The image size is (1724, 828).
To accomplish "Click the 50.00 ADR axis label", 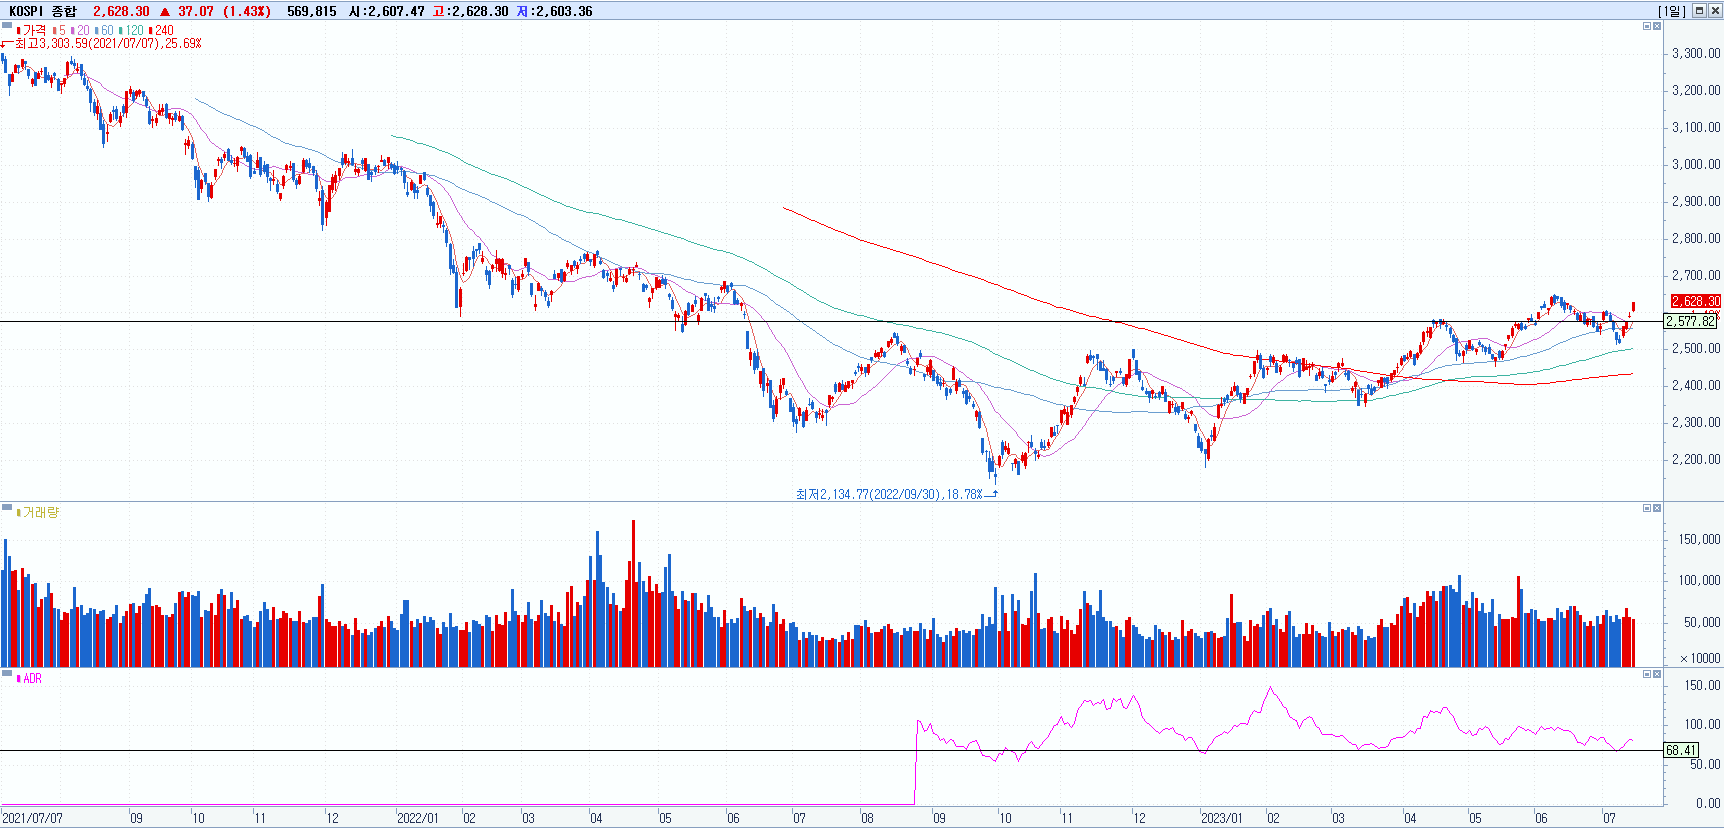I will click(x=1705, y=764).
